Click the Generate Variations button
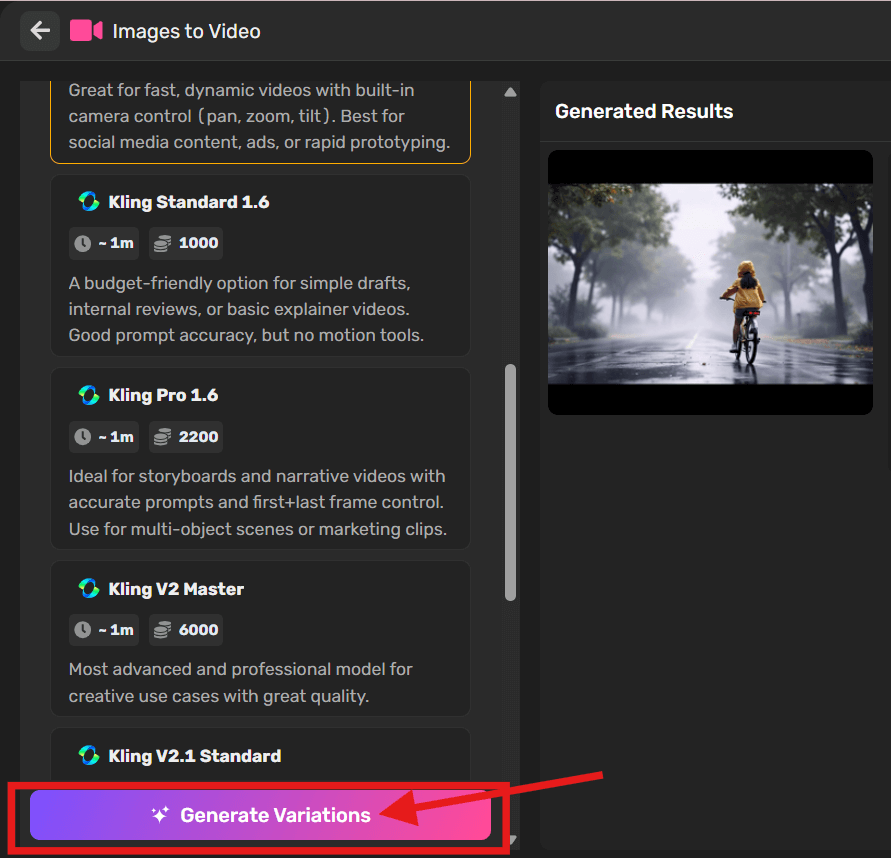Screen dimensions: 891x858 click(260, 814)
